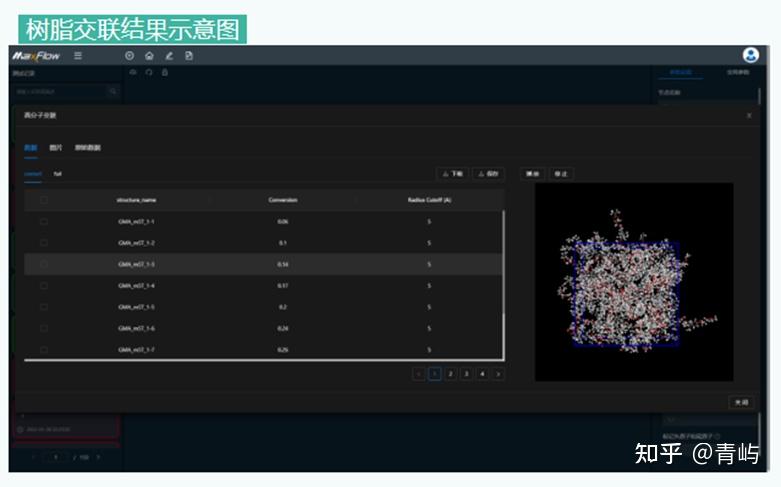
Task: Click the 3D crosslinked molecule viewer
Action: (634, 282)
